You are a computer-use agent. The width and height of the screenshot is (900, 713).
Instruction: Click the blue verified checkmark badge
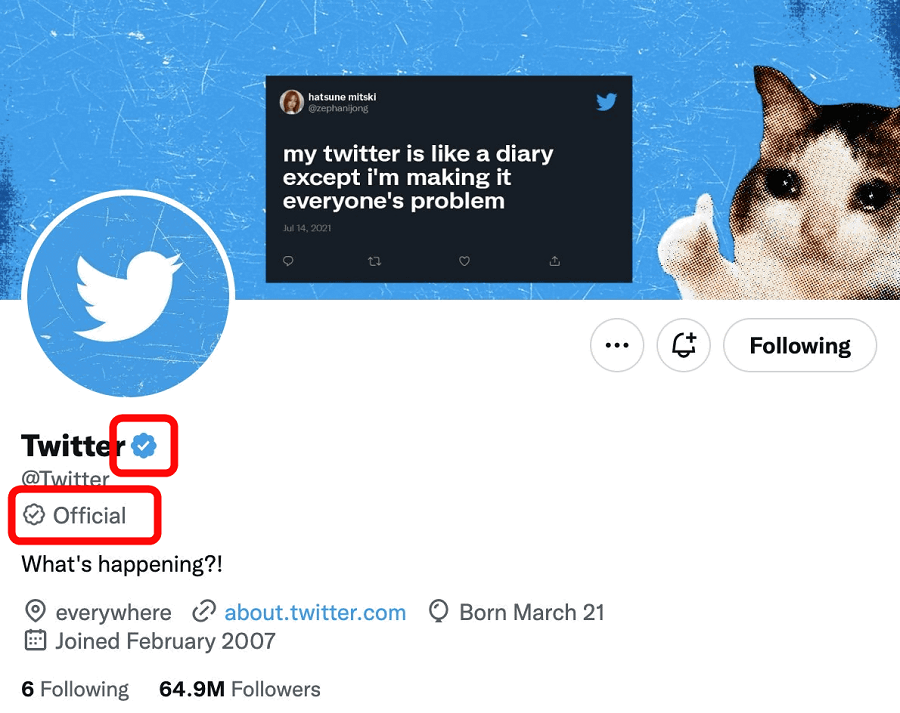pyautogui.click(x=144, y=446)
